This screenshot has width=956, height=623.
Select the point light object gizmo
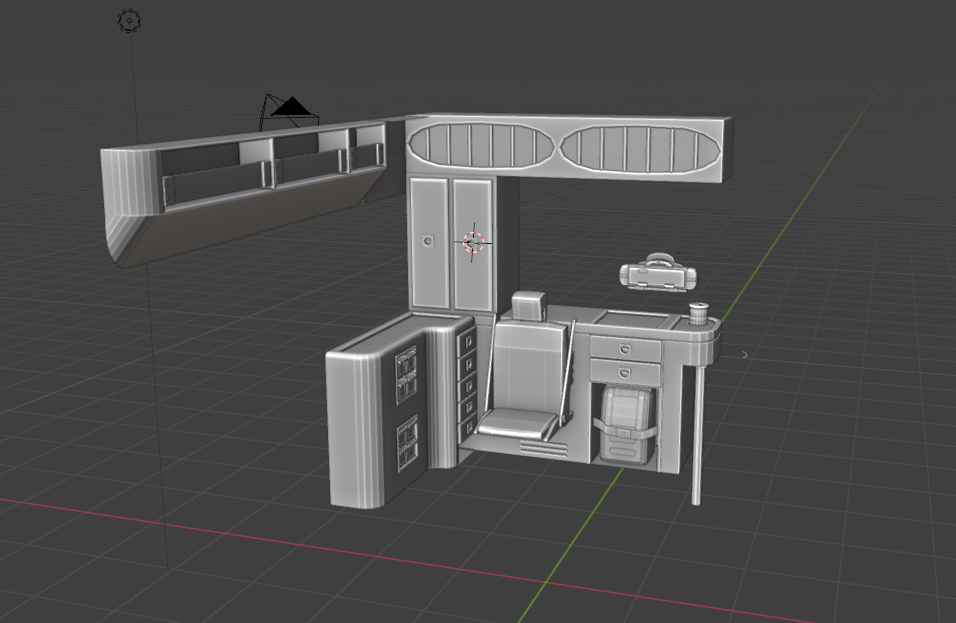pyautogui.click(x=129, y=21)
